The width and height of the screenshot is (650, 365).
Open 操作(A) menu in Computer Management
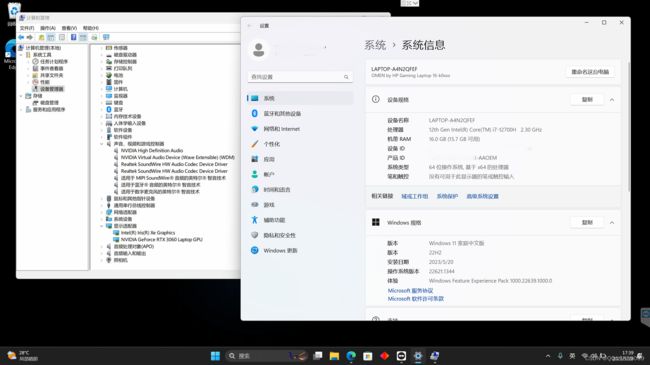tap(48, 28)
